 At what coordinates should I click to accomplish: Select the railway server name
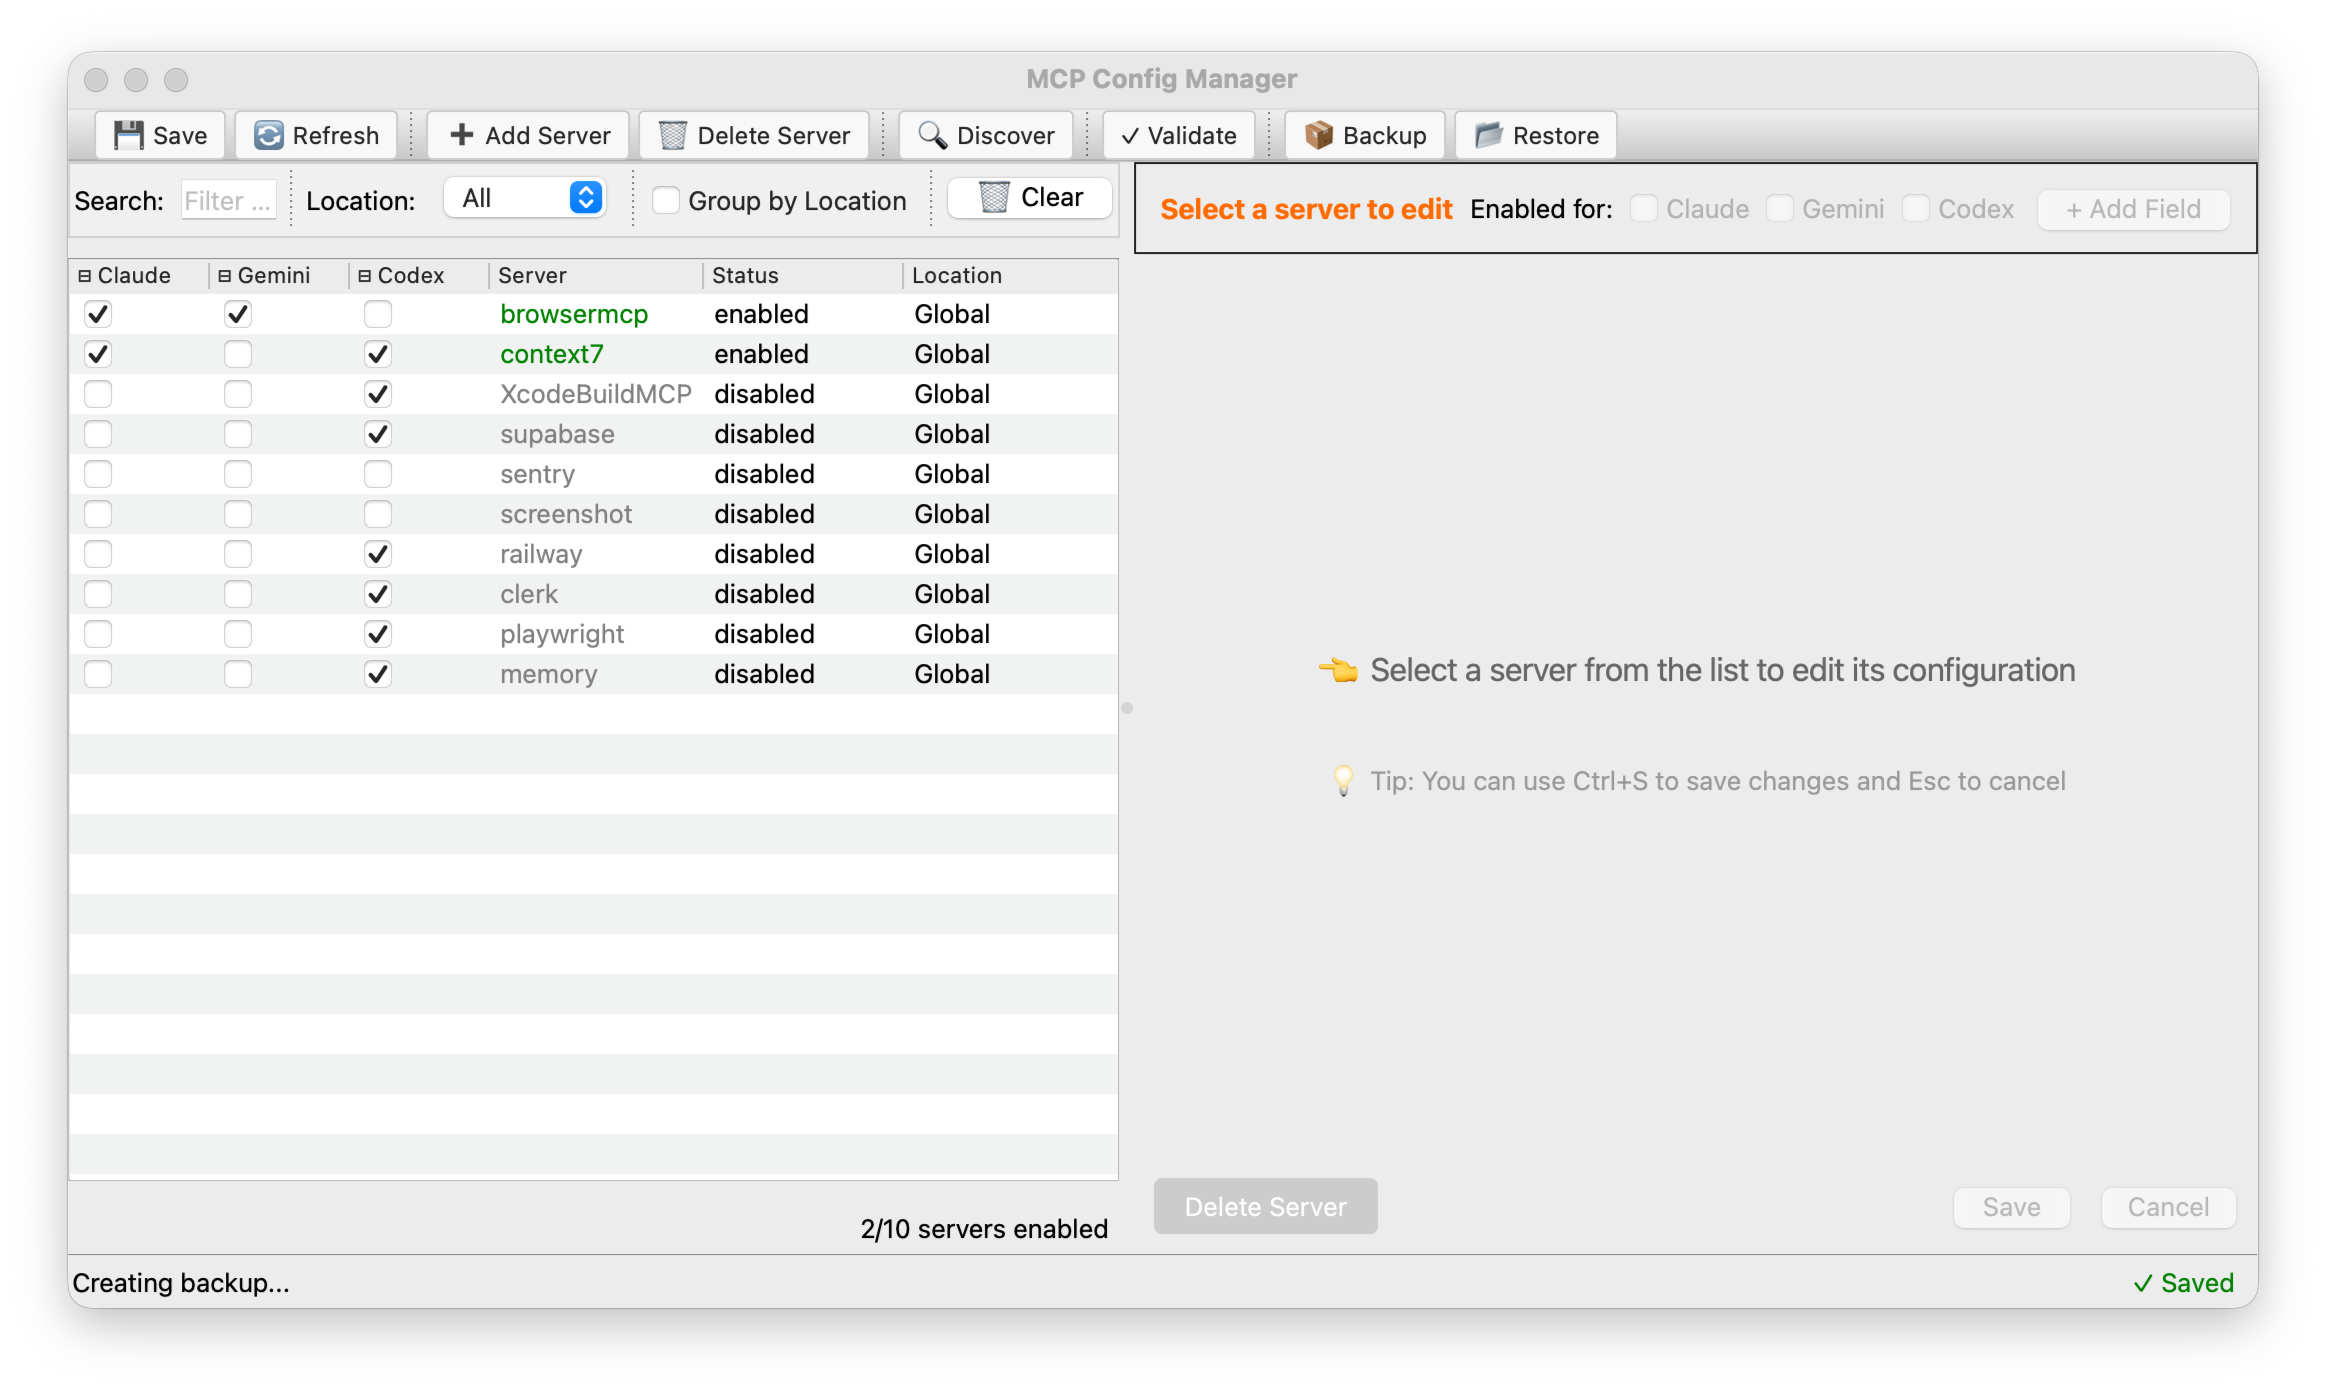[x=541, y=554]
